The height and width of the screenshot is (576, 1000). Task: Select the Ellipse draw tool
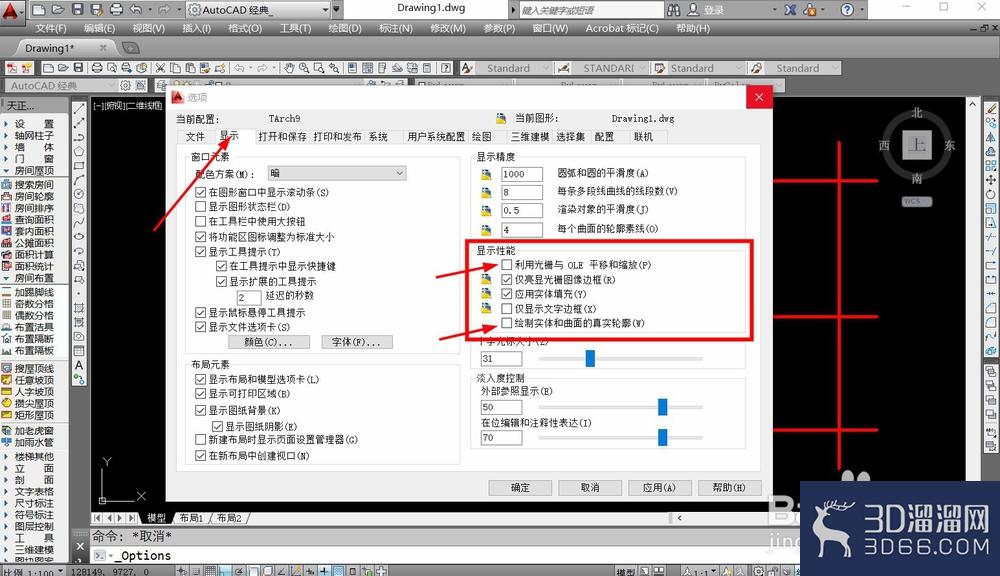(x=79, y=236)
